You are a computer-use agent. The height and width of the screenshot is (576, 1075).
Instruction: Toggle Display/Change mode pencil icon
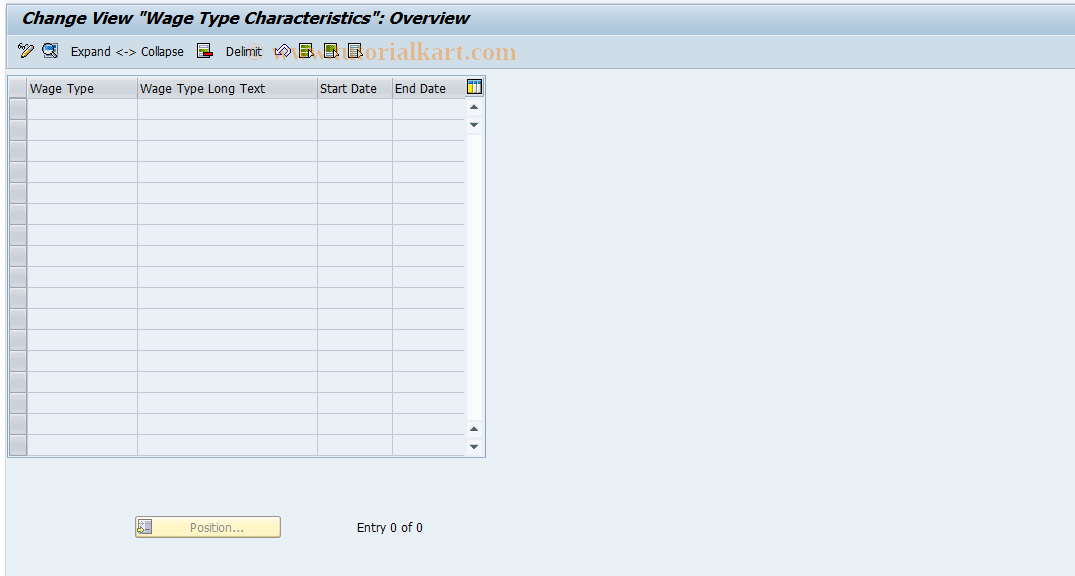[25, 51]
